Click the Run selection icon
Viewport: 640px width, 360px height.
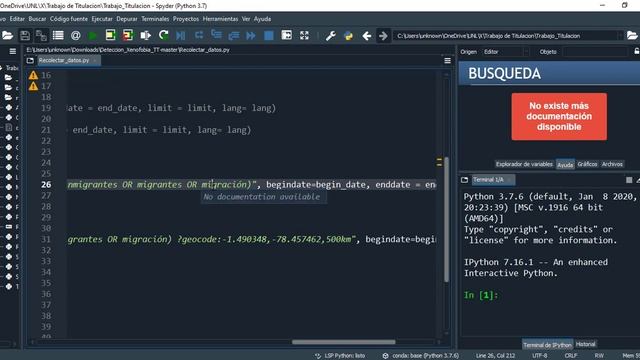tap(145, 36)
